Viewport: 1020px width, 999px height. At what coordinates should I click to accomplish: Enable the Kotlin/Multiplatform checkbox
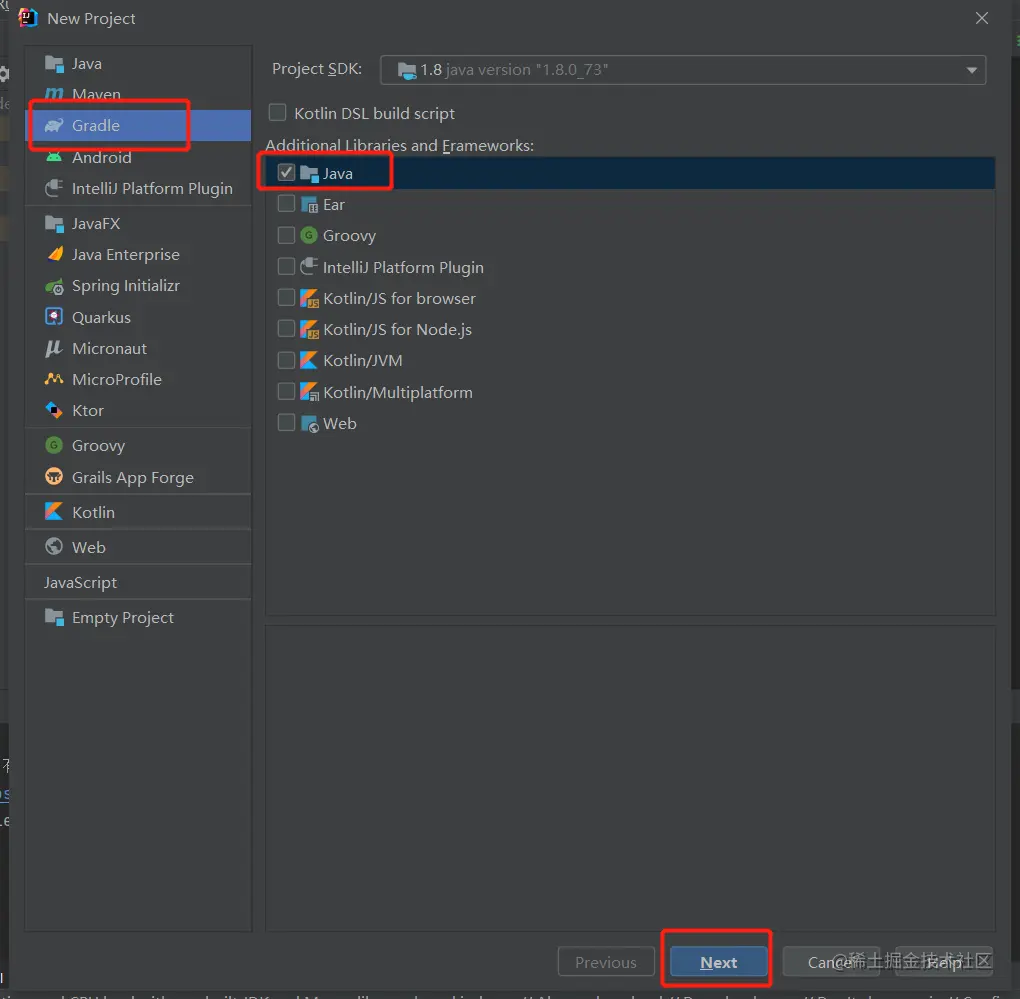pos(286,391)
